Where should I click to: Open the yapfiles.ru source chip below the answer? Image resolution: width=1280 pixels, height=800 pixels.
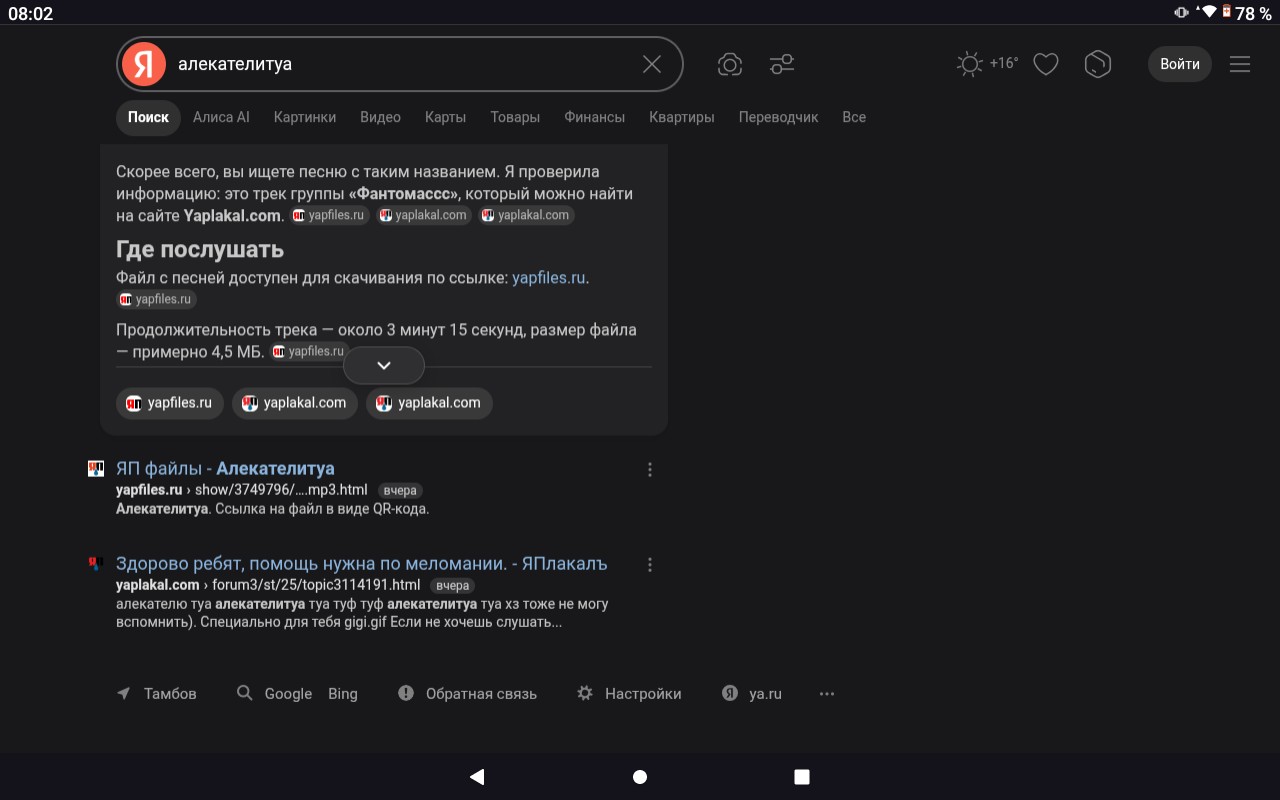click(169, 403)
